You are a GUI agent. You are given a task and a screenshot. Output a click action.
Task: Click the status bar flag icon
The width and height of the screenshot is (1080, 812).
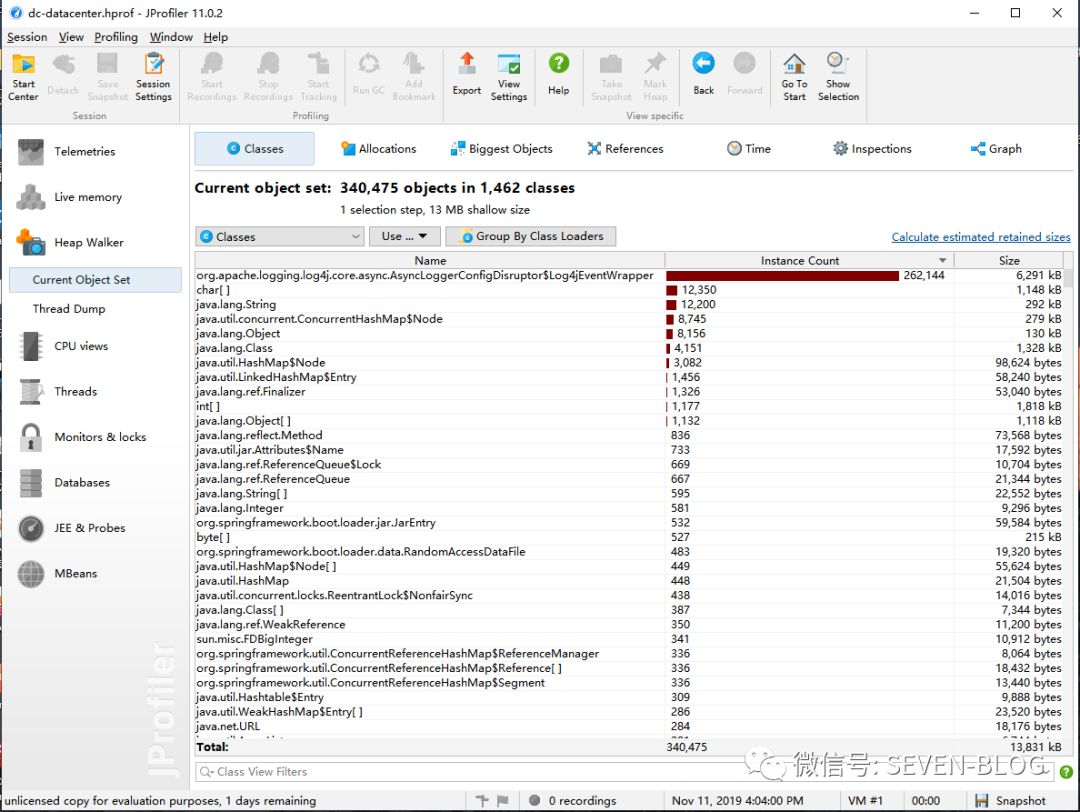(503, 800)
